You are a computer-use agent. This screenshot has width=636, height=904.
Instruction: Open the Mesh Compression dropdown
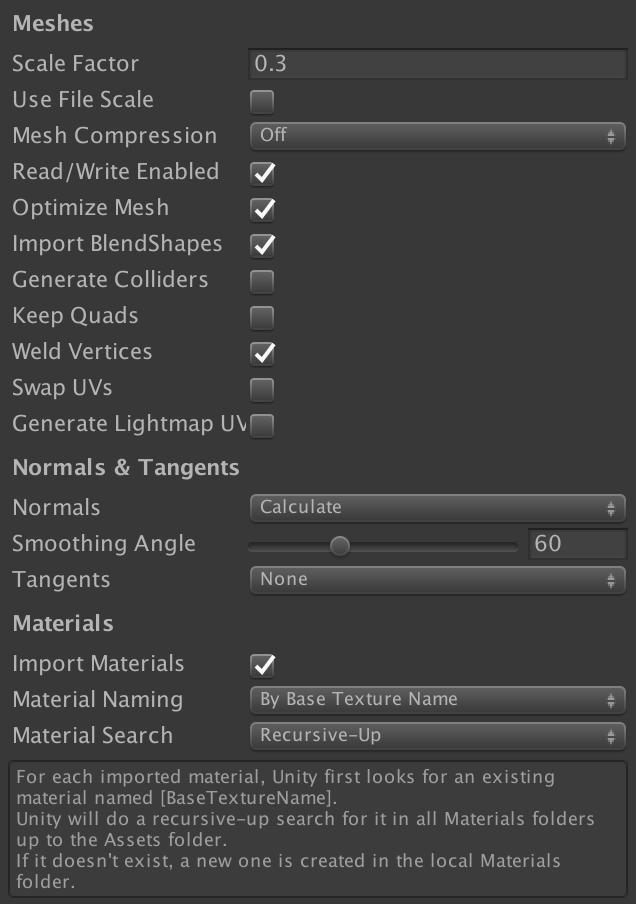click(x=437, y=135)
